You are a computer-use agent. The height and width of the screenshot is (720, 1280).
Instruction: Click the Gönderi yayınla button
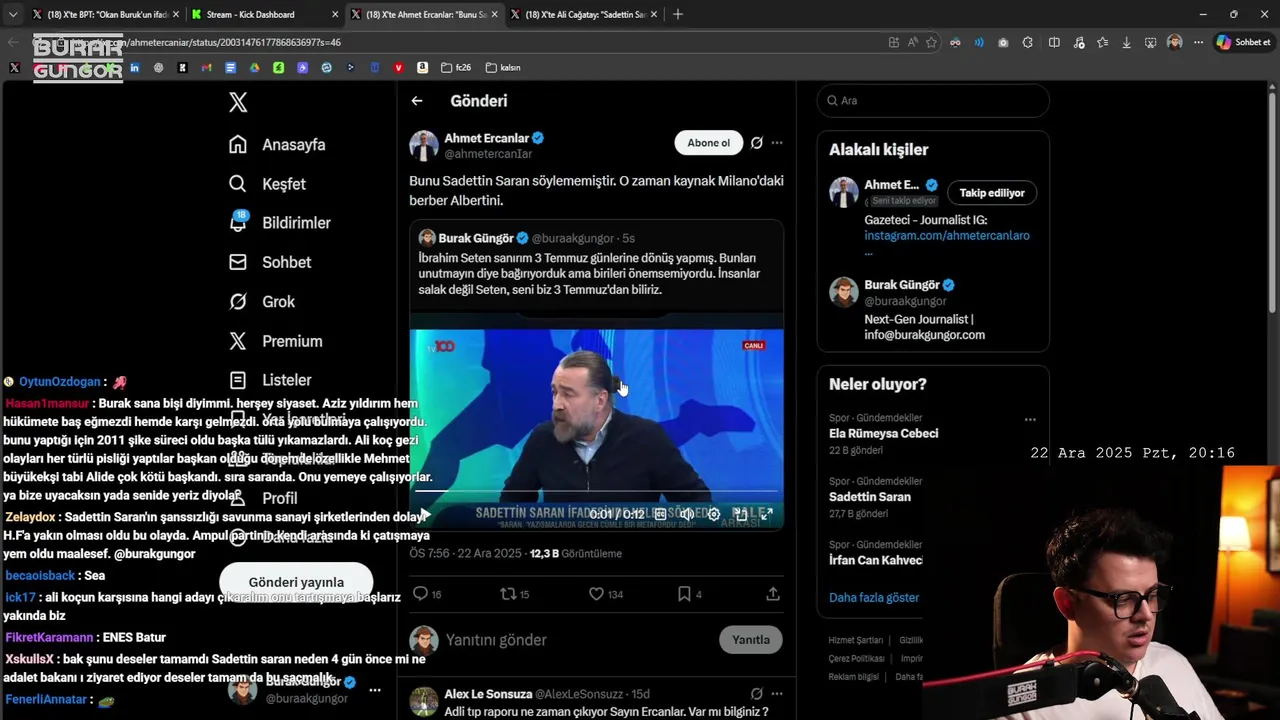pos(296,582)
